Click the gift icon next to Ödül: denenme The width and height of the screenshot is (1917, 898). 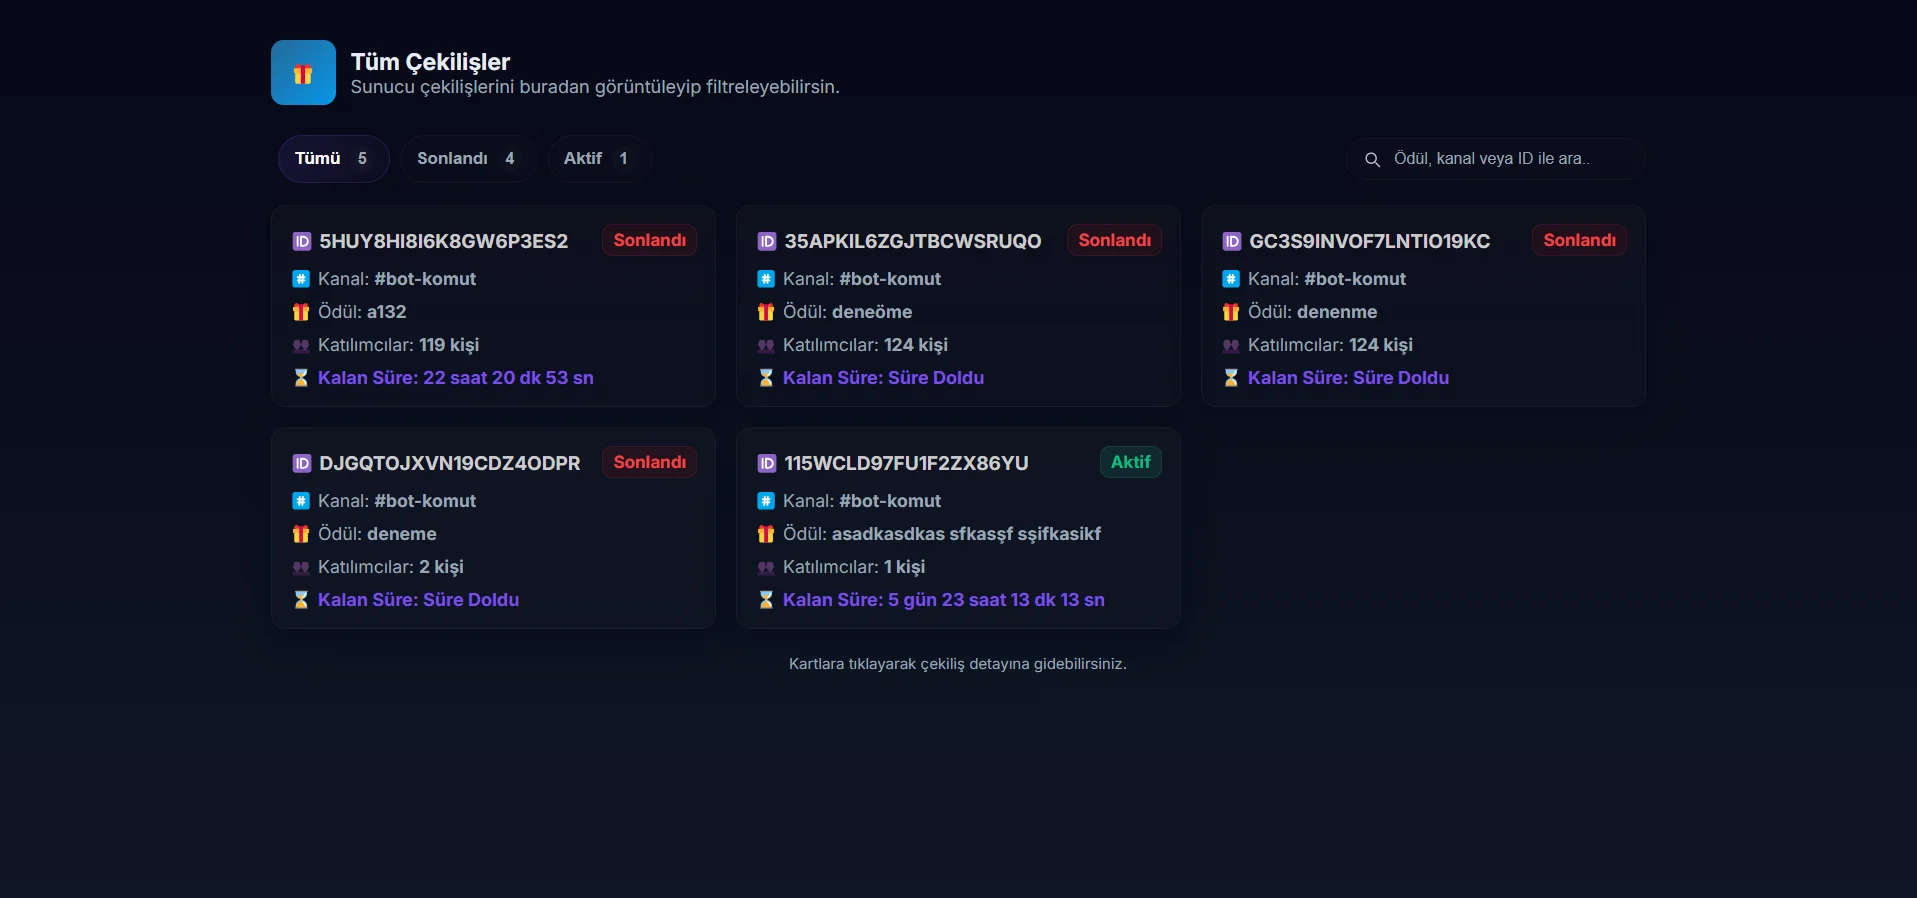[x=1231, y=312]
